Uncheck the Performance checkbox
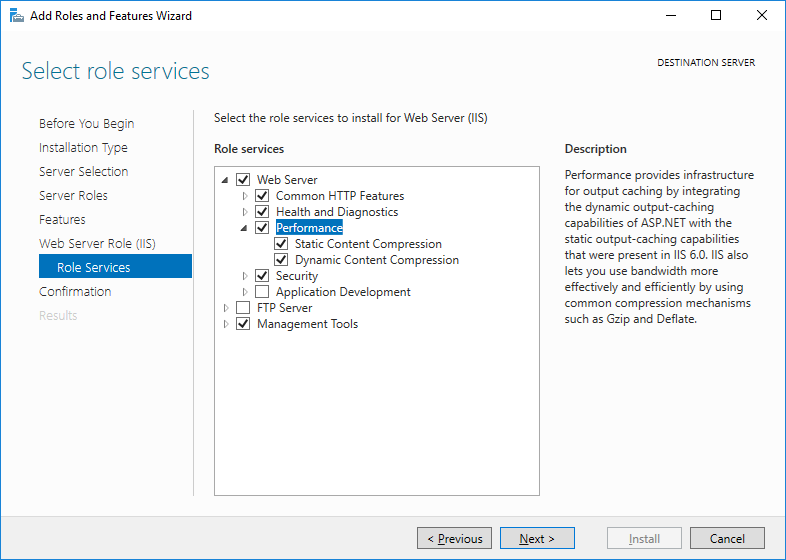This screenshot has width=786, height=560. pyautogui.click(x=262, y=228)
